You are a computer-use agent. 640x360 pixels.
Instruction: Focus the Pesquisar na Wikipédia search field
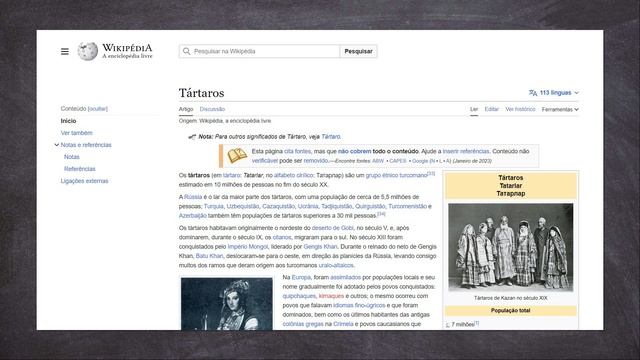tap(259, 51)
